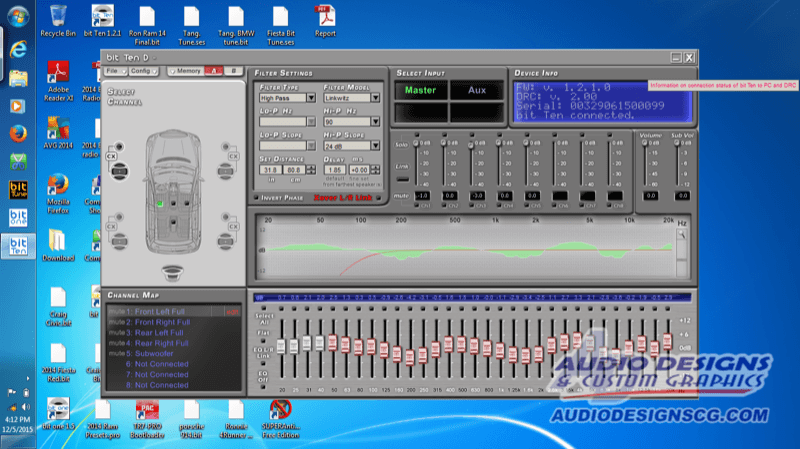Open Internet Explorer from the taskbar
The height and width of the screenshot is (449, 800).
18,49
